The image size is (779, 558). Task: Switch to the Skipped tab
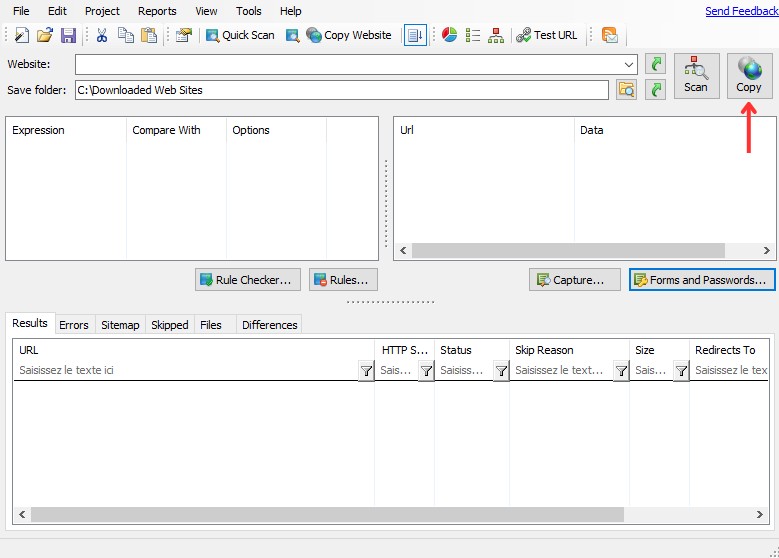[x=169, y=325]
